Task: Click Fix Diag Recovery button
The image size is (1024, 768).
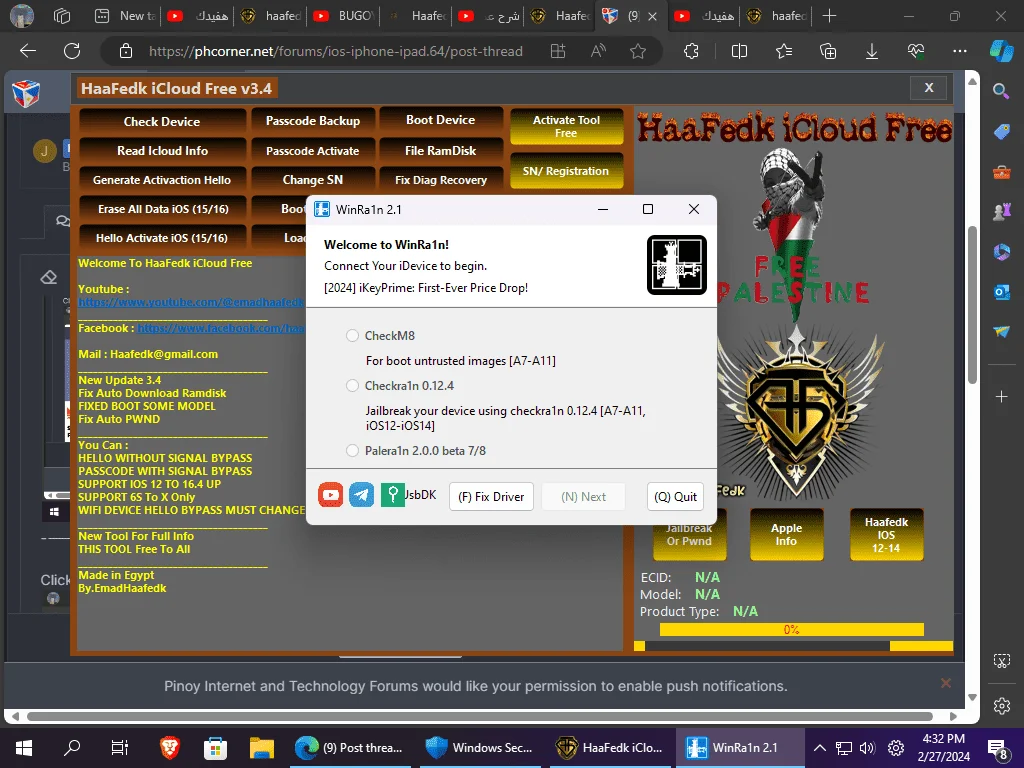Action: [441, 180]
